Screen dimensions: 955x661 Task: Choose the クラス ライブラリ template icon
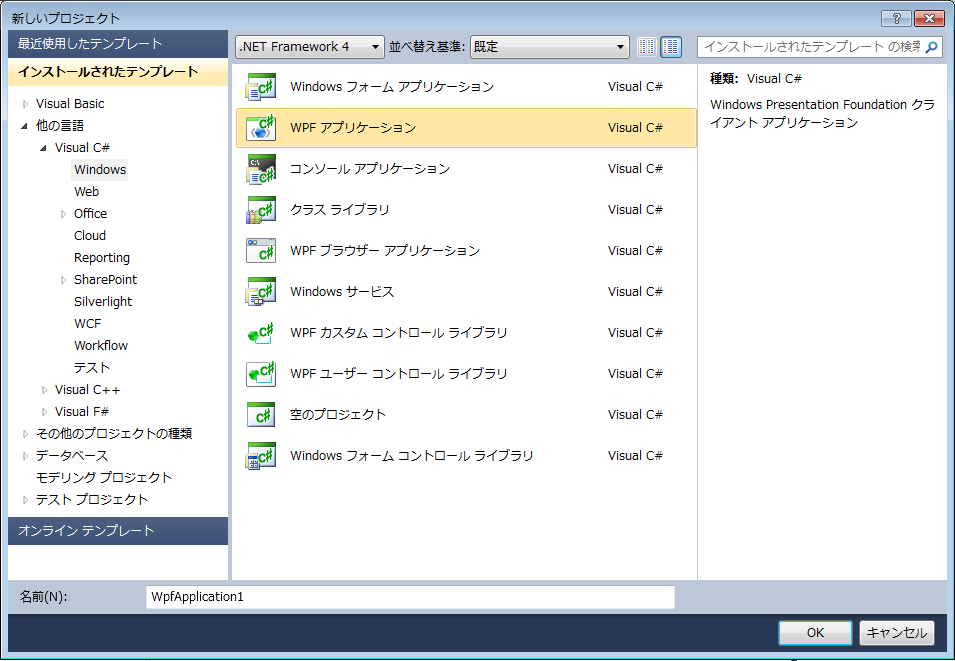pos(260,210)
